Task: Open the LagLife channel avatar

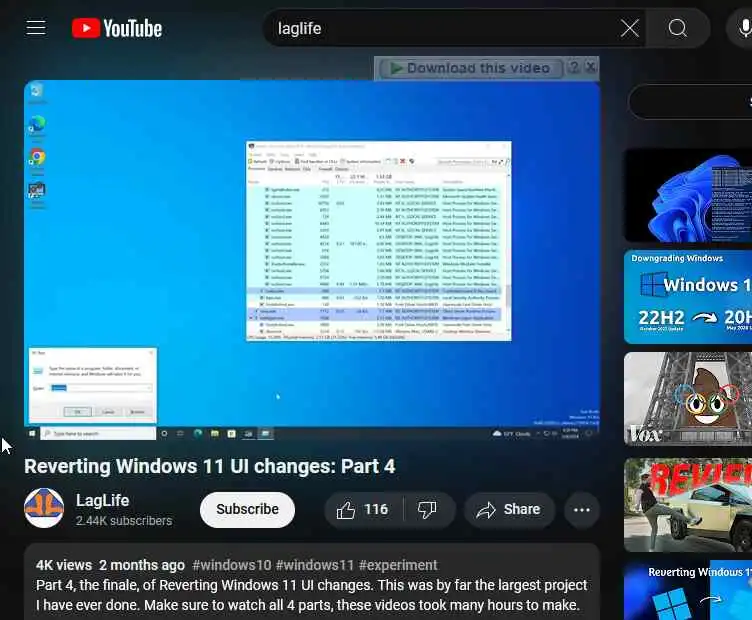Action: click(x=44, y=508)
